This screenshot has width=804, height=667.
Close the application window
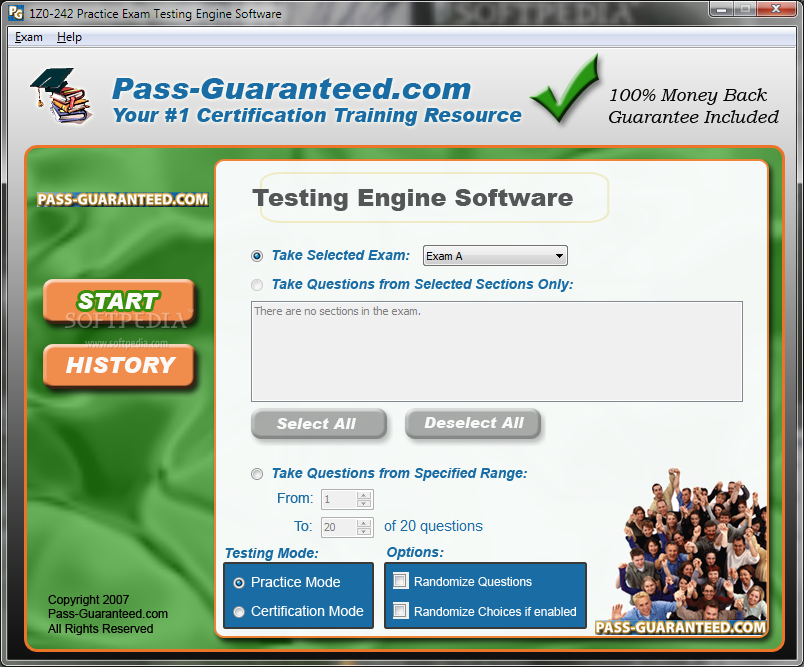776,9
